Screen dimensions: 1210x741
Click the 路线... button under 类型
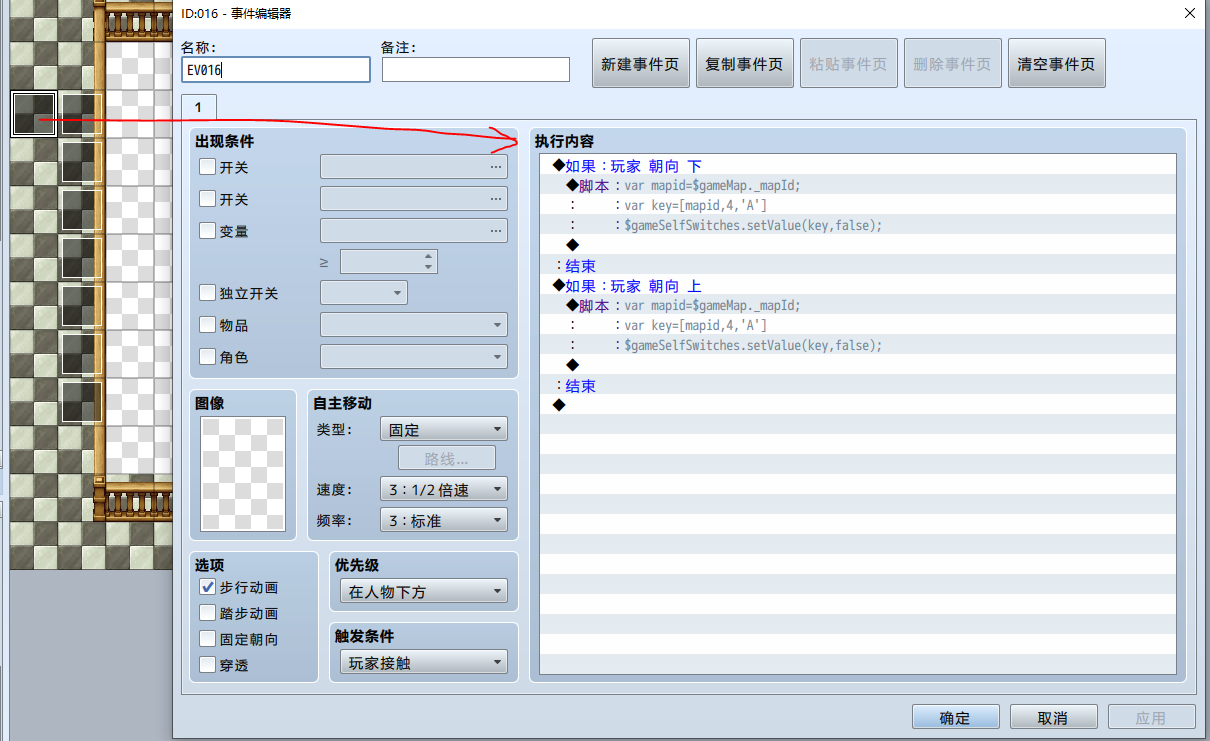[447, 459]
